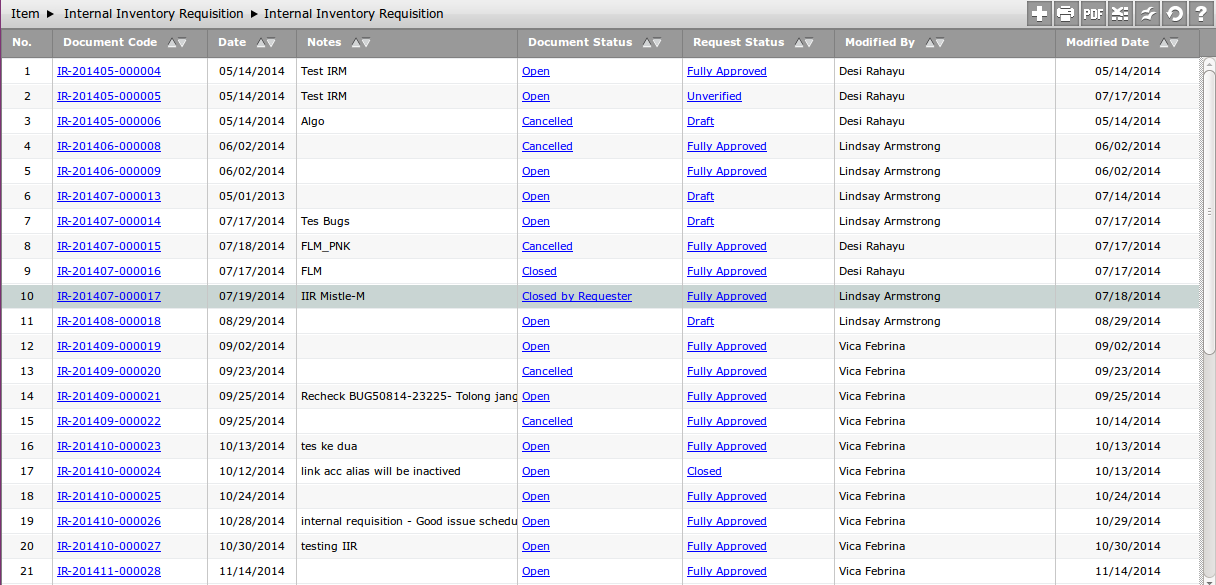The image size is (1216, 585).
Task: Open document IR-201405-000004
Action: pyautogui.click(x=109, y=71)
